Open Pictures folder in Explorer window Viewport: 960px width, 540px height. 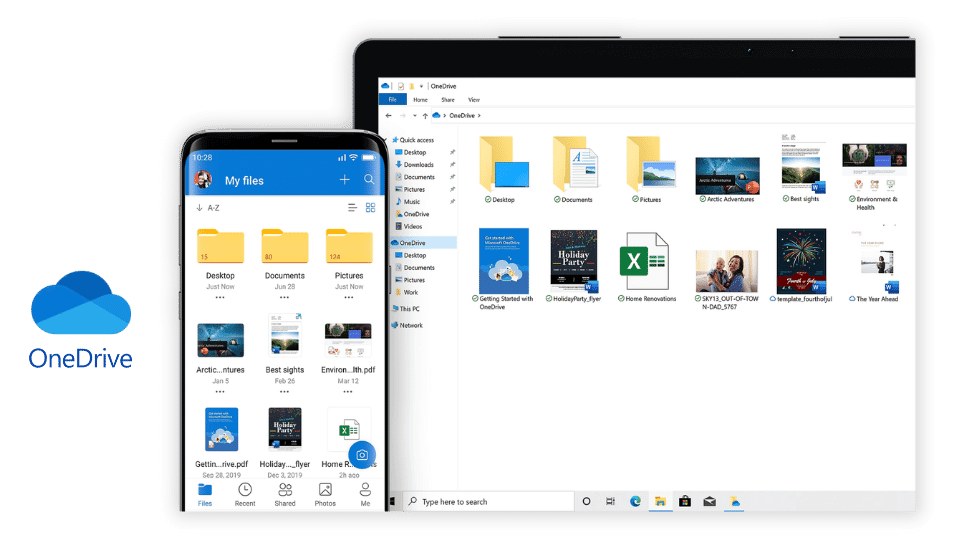(649, 170)
